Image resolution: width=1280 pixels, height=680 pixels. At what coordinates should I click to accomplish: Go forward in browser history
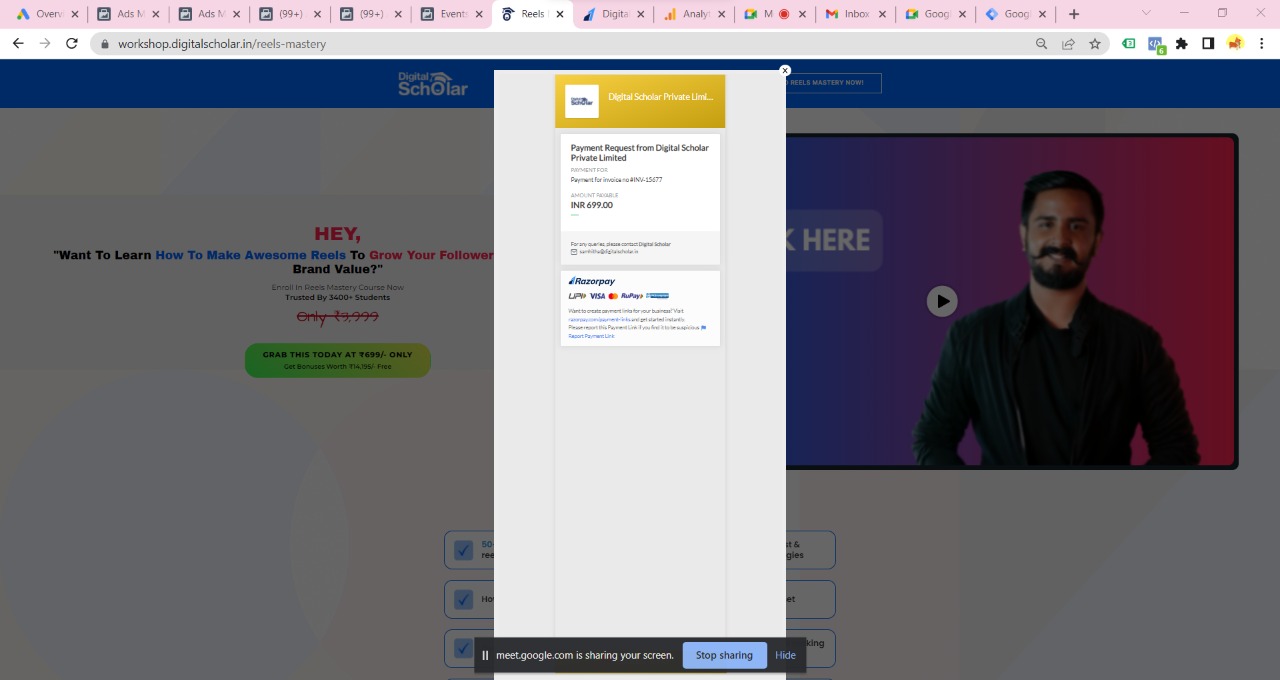point(45,43)
